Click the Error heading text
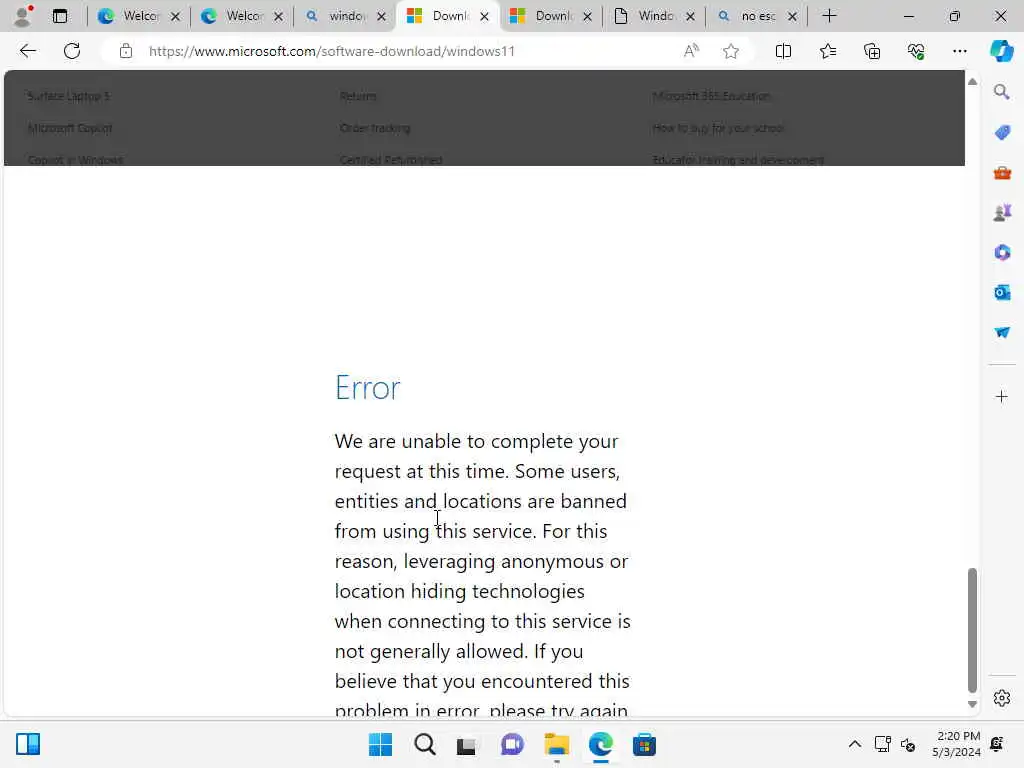This screenshot has height=768, width=1024. 367,388
